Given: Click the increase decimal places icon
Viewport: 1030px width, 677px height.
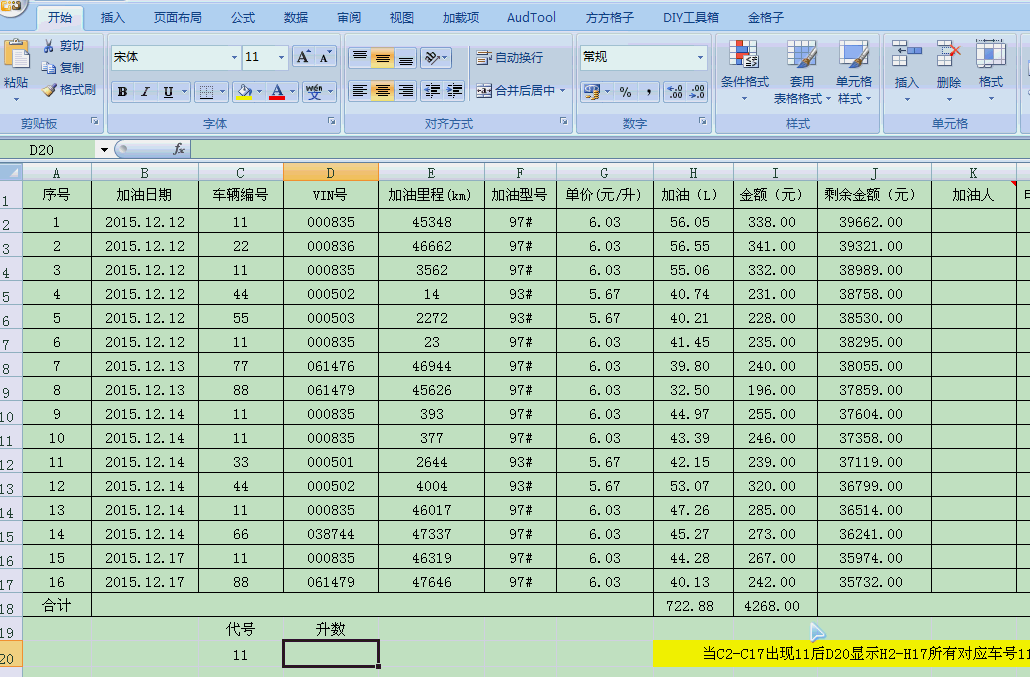Looking at the screenshot, I should [675, 92].
